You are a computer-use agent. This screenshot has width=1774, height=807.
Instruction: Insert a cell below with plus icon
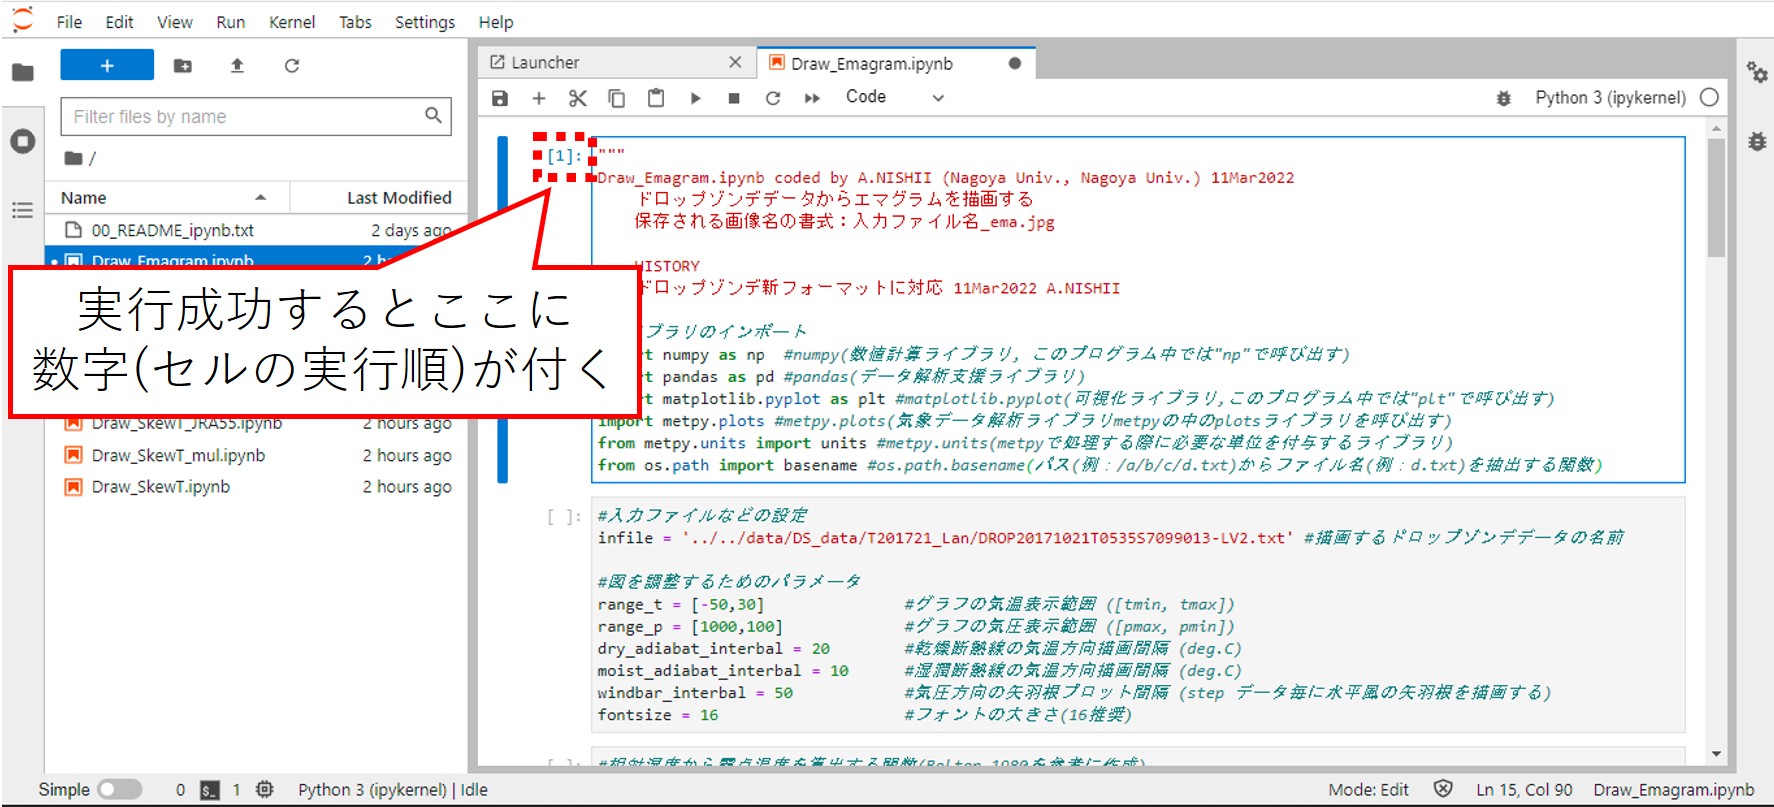click(538, 98)
